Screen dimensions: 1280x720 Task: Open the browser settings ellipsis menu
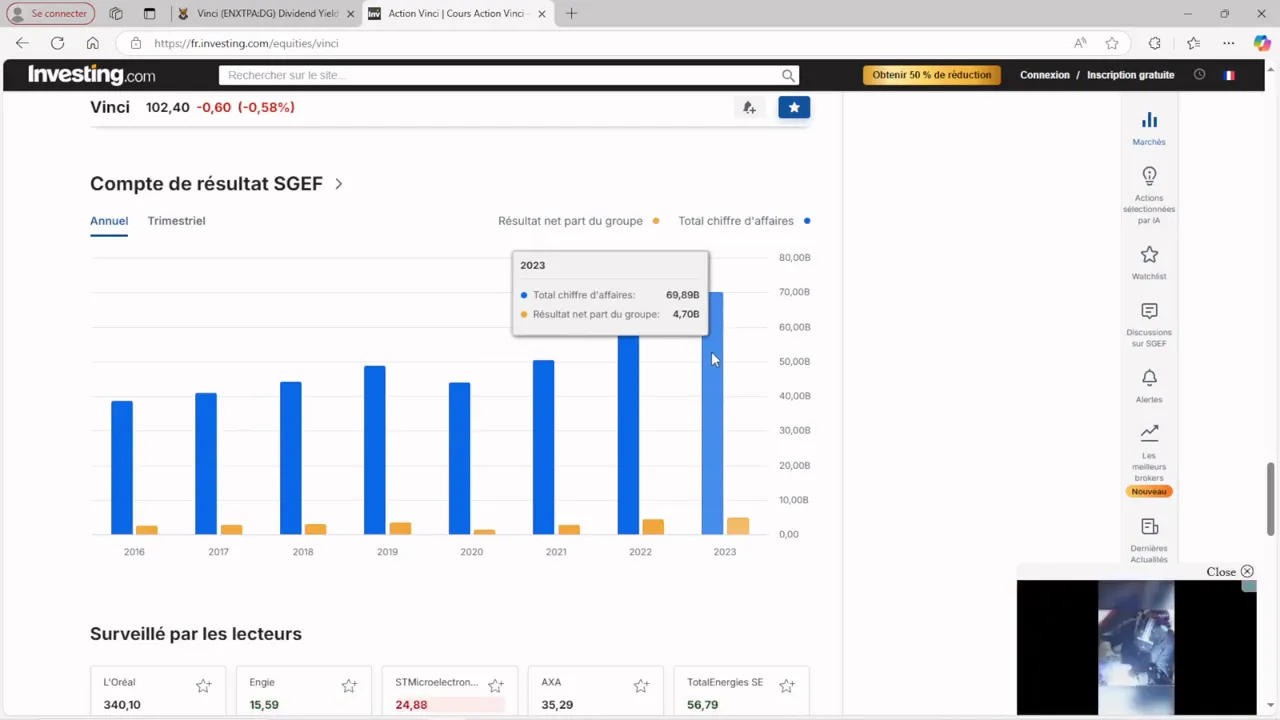[1229, 43]
